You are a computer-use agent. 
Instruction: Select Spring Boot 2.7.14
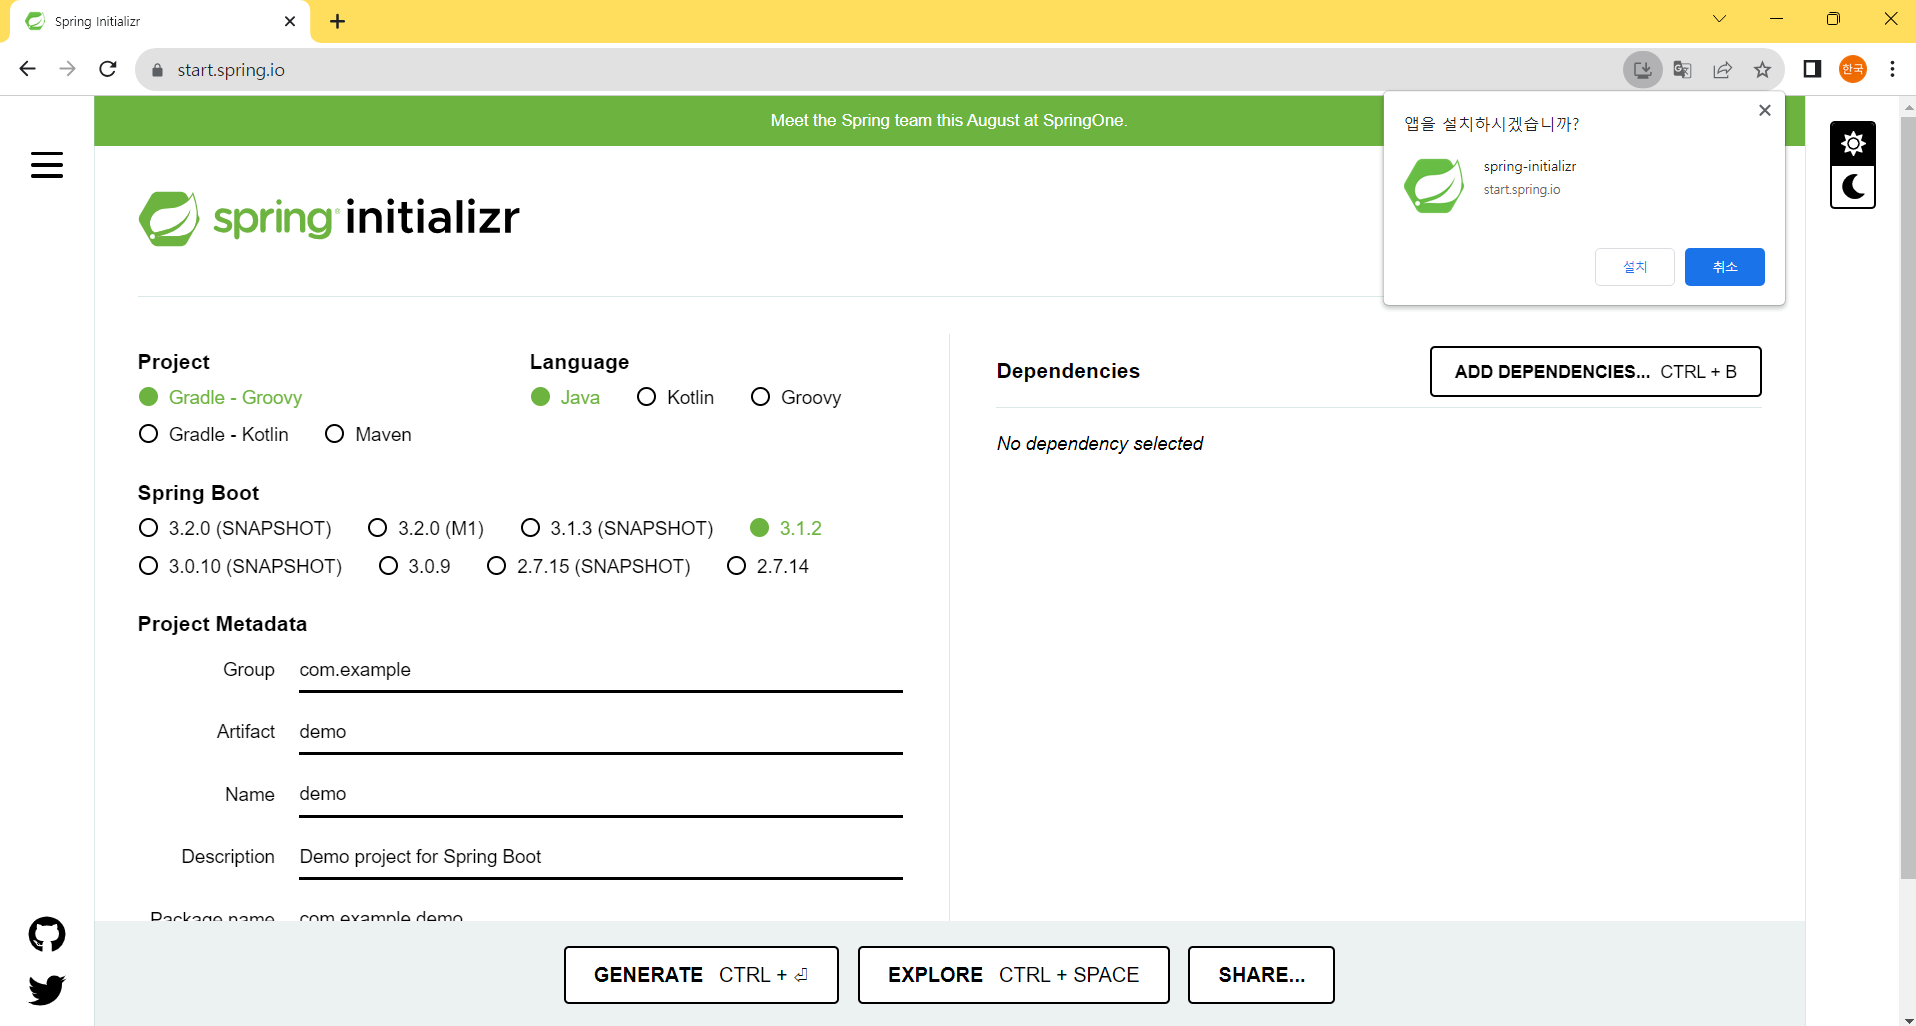click(x=768, y=566)
